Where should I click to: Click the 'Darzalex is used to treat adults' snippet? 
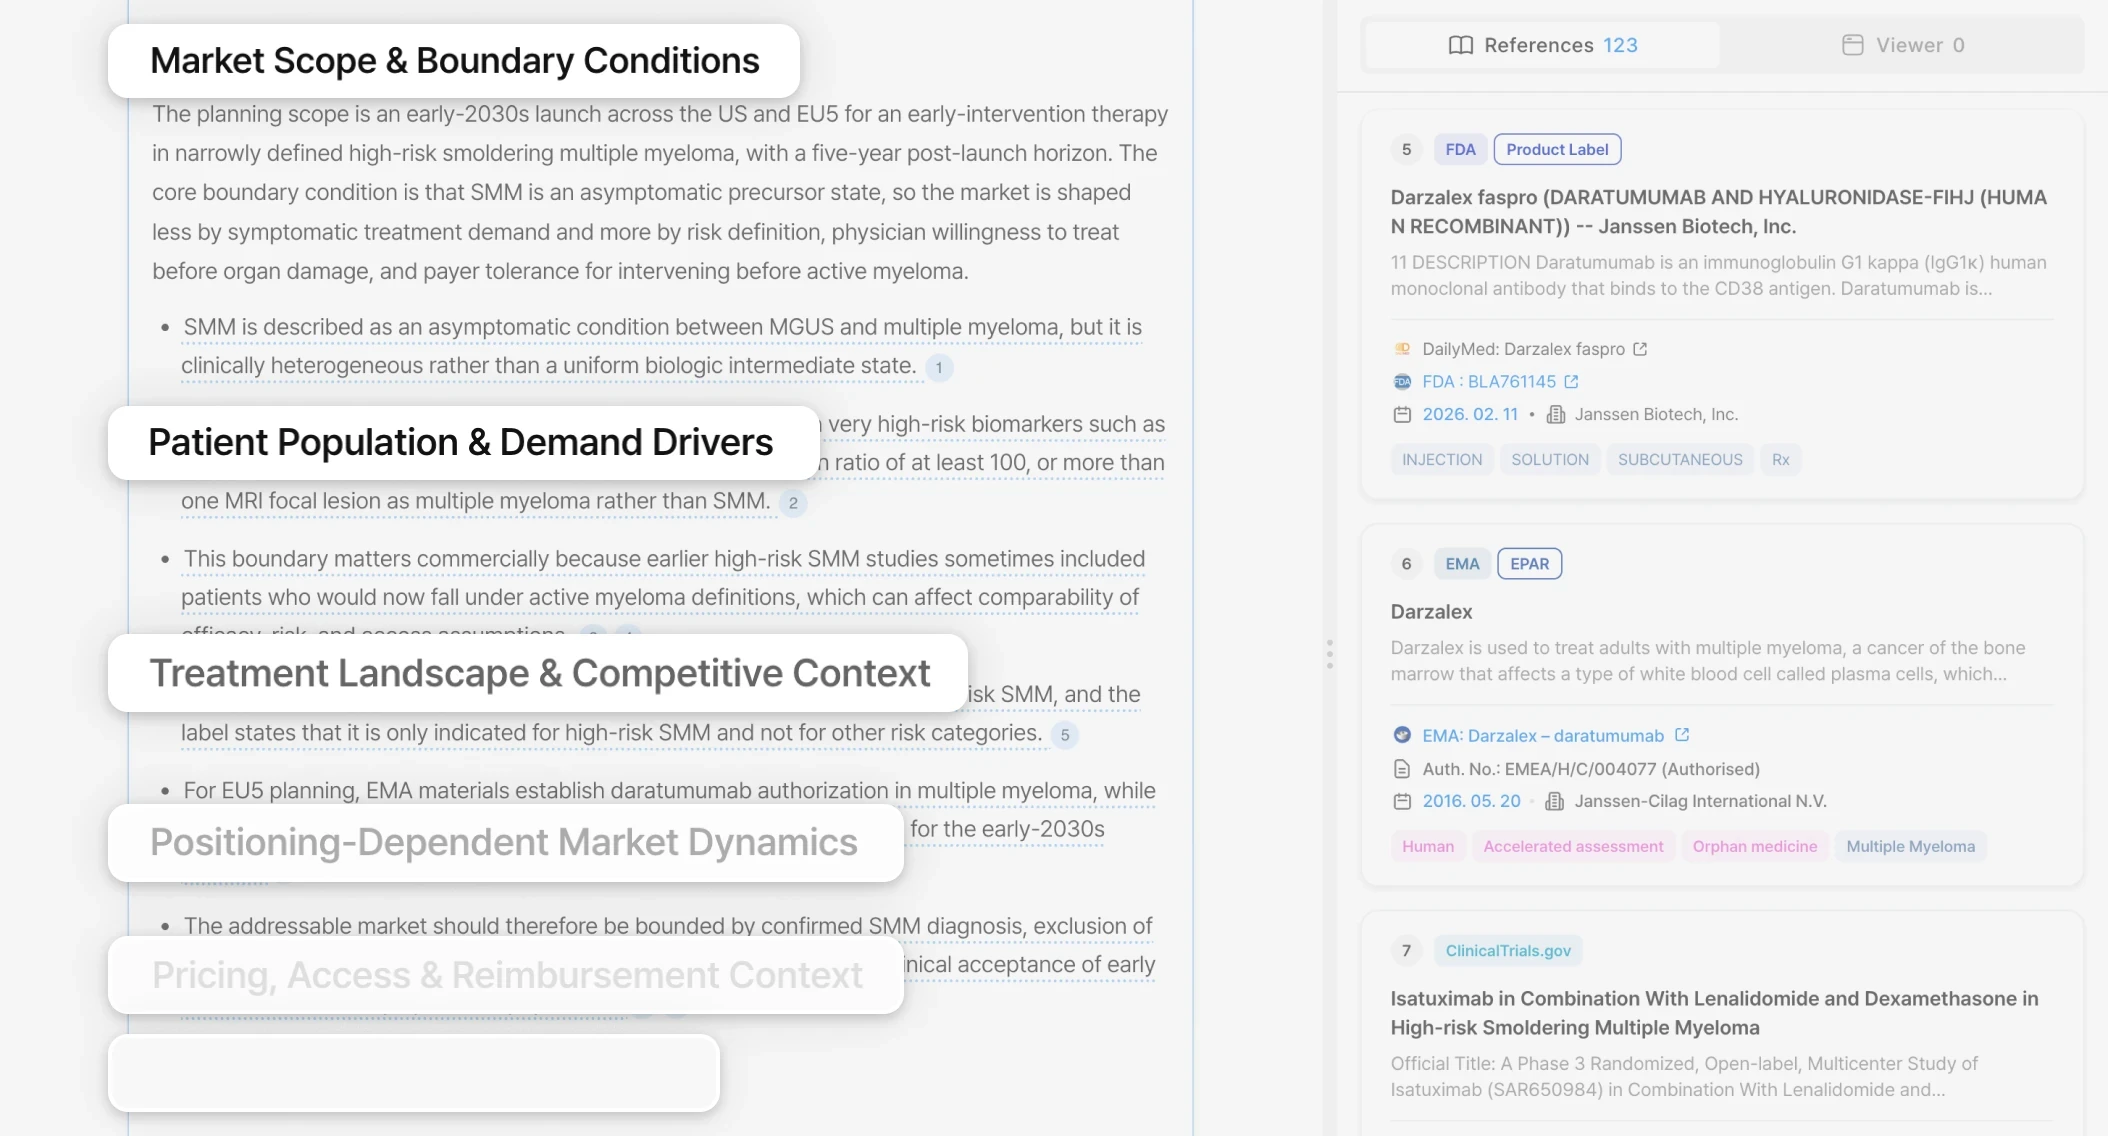click(x=1708, y=661)
